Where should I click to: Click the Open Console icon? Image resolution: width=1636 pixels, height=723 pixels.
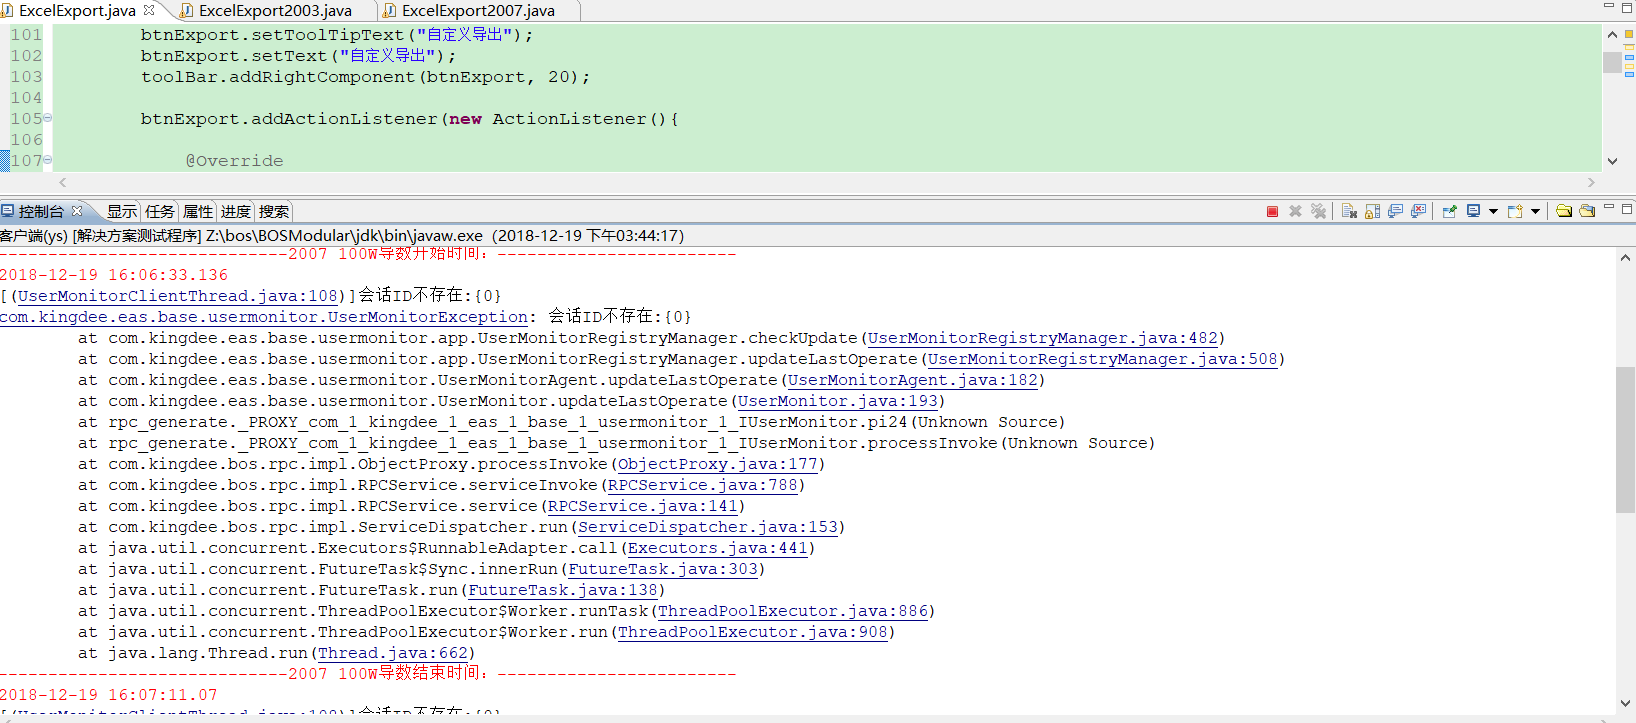[x=1515, y=211]
